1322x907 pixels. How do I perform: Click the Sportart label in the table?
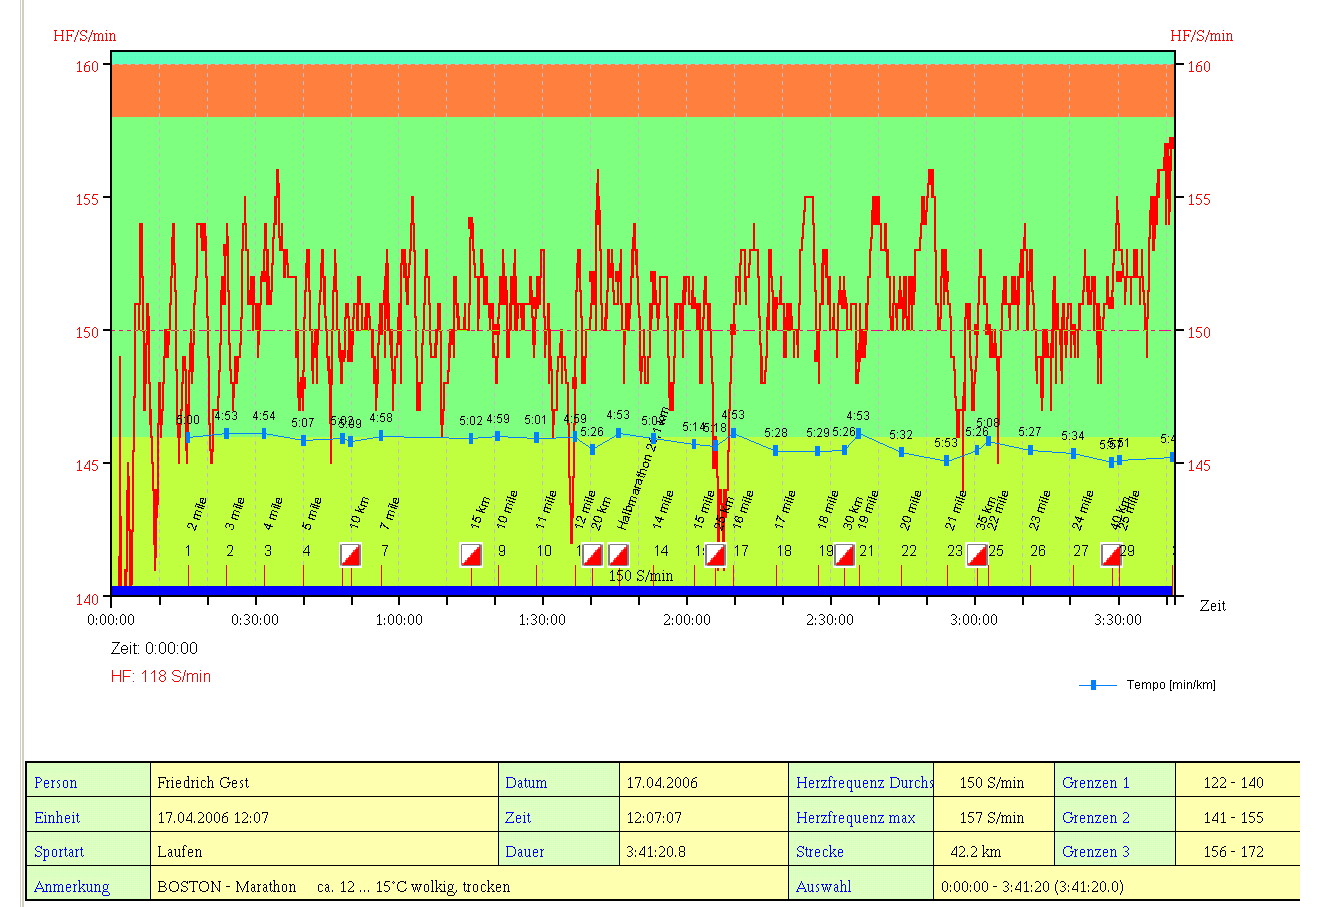point(59,851)
